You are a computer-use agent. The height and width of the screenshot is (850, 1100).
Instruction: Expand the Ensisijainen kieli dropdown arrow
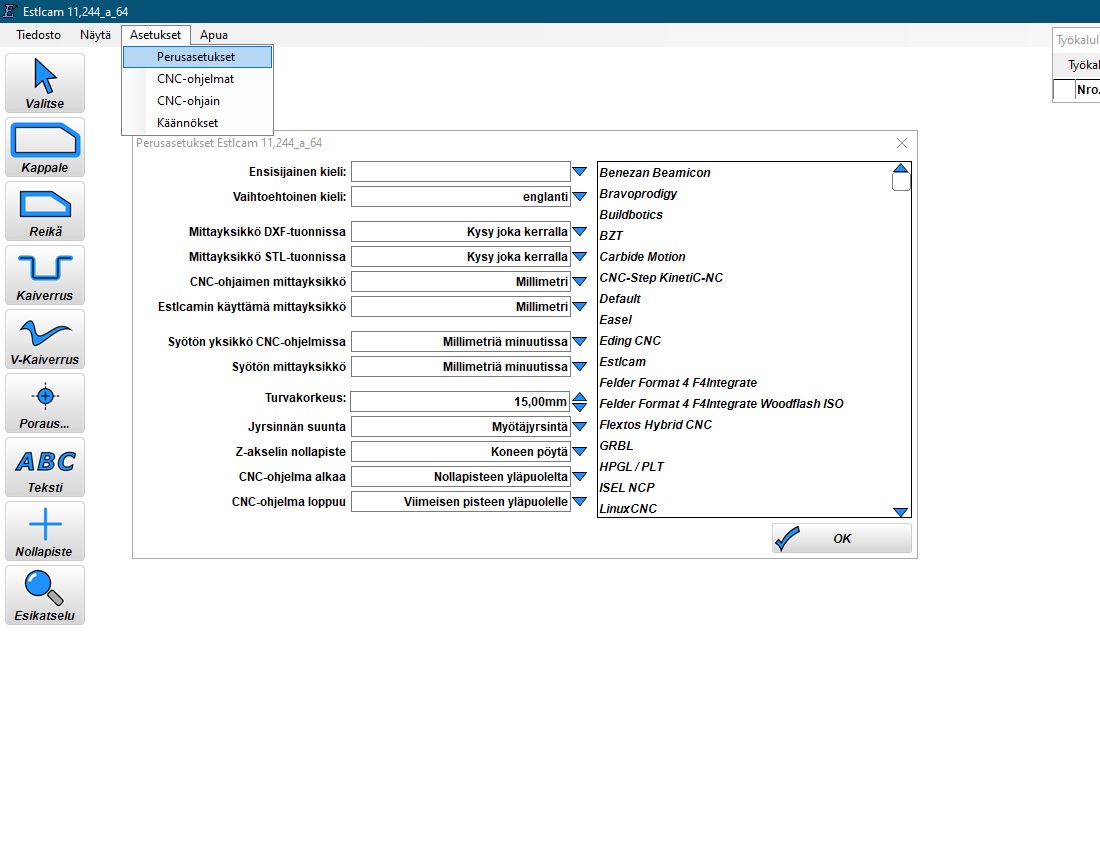click(x=579, y=172)
